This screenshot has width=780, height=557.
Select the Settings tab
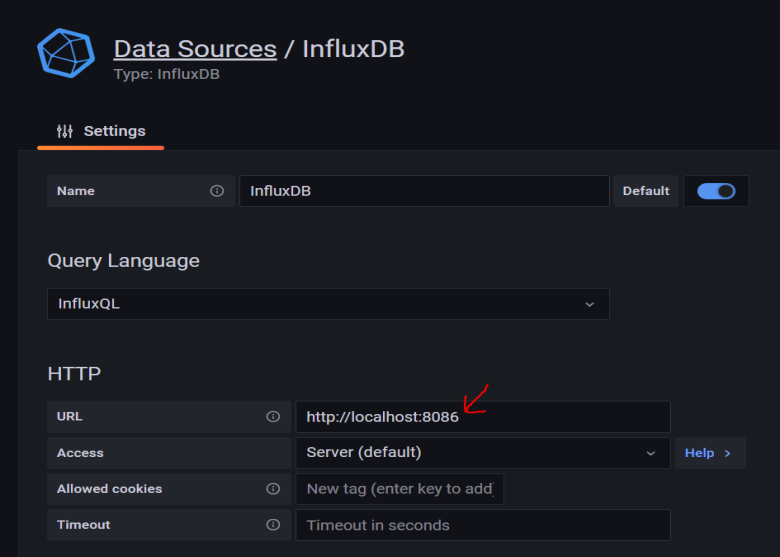100,131
